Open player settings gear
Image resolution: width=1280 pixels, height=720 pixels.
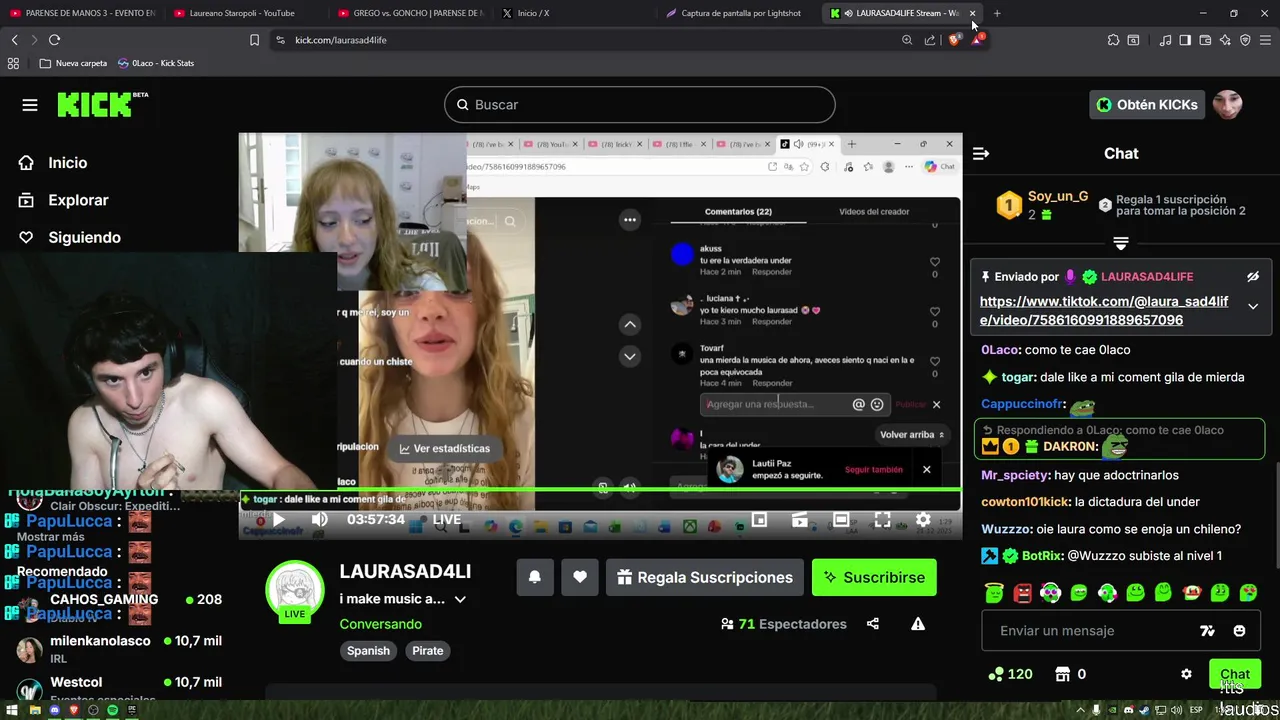(923, 520)
